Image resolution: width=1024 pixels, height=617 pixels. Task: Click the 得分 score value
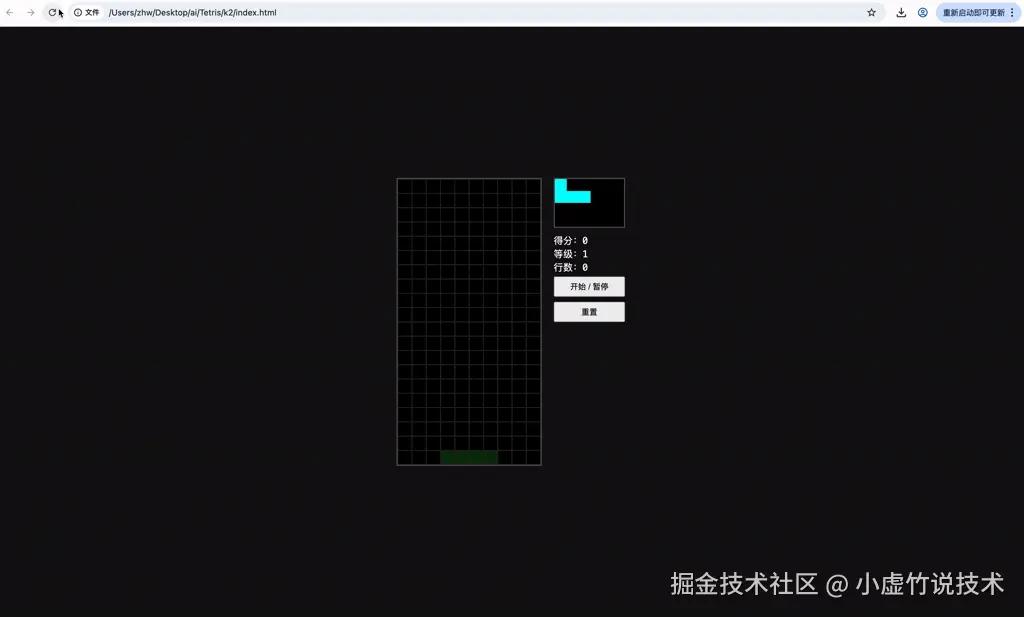coord(585,240)
